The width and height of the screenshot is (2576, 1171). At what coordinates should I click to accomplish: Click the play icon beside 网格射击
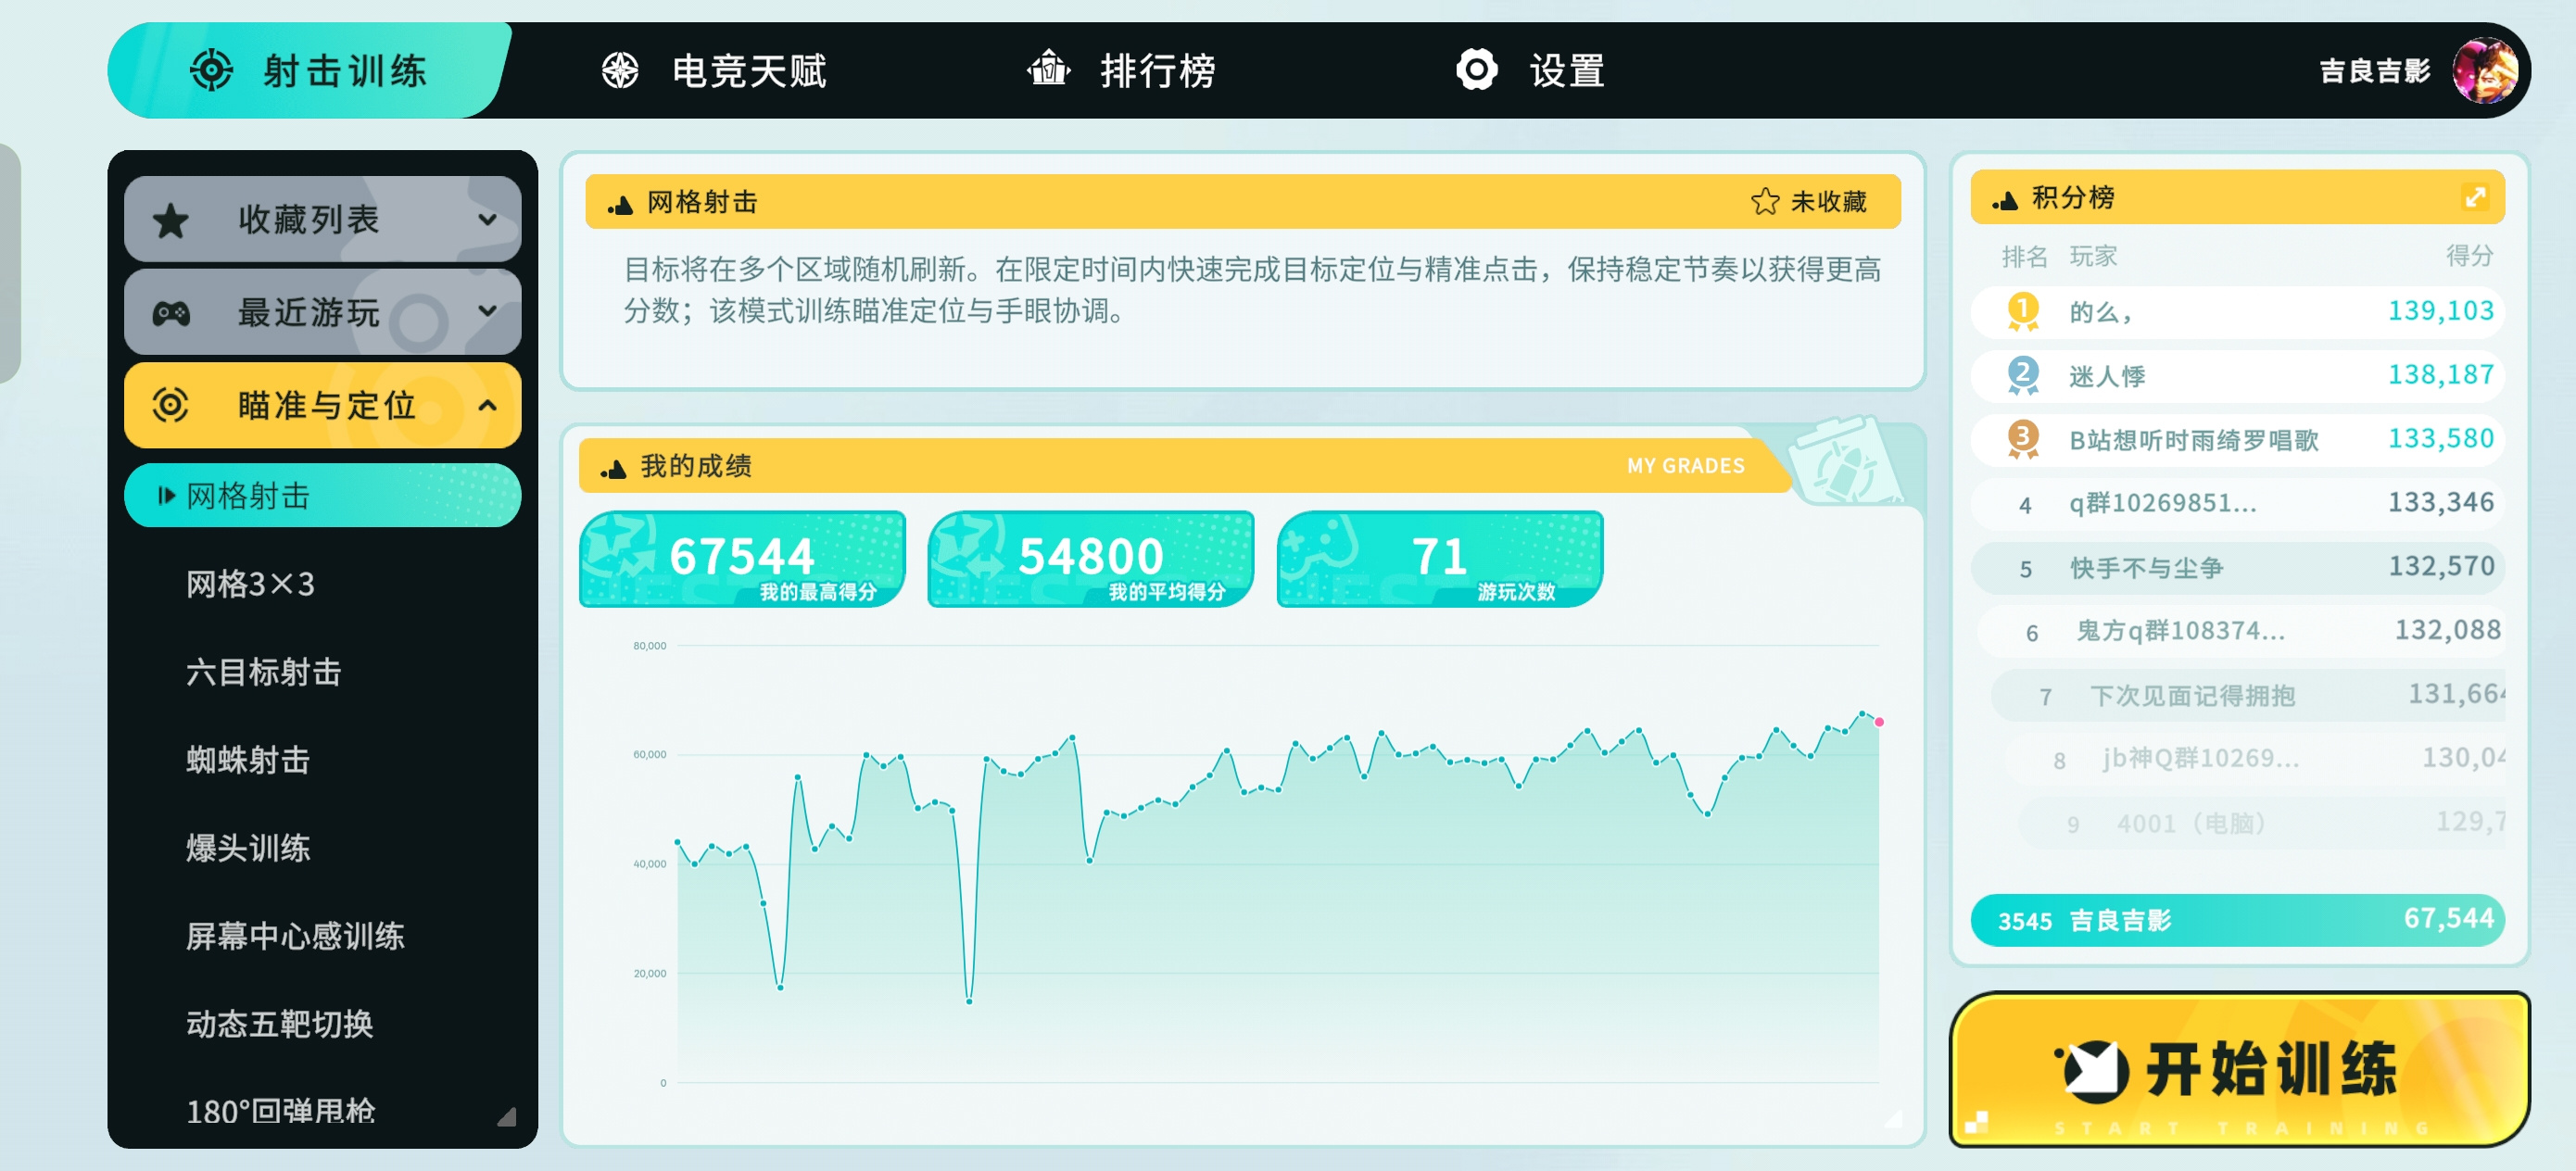pos(166,495)
